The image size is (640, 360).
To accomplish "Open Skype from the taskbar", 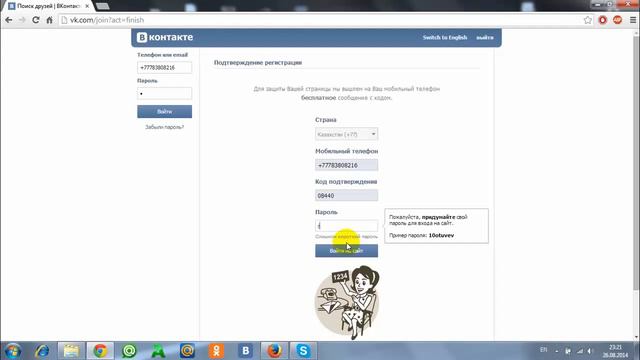I will coord(303,351).
